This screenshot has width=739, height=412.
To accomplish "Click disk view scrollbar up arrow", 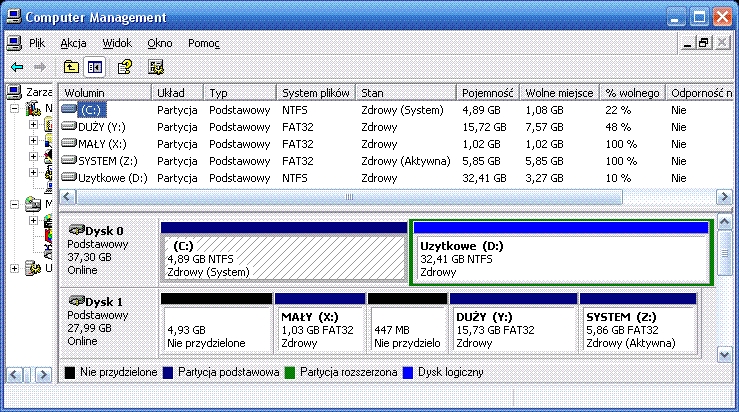I will [x=724, y=222].
